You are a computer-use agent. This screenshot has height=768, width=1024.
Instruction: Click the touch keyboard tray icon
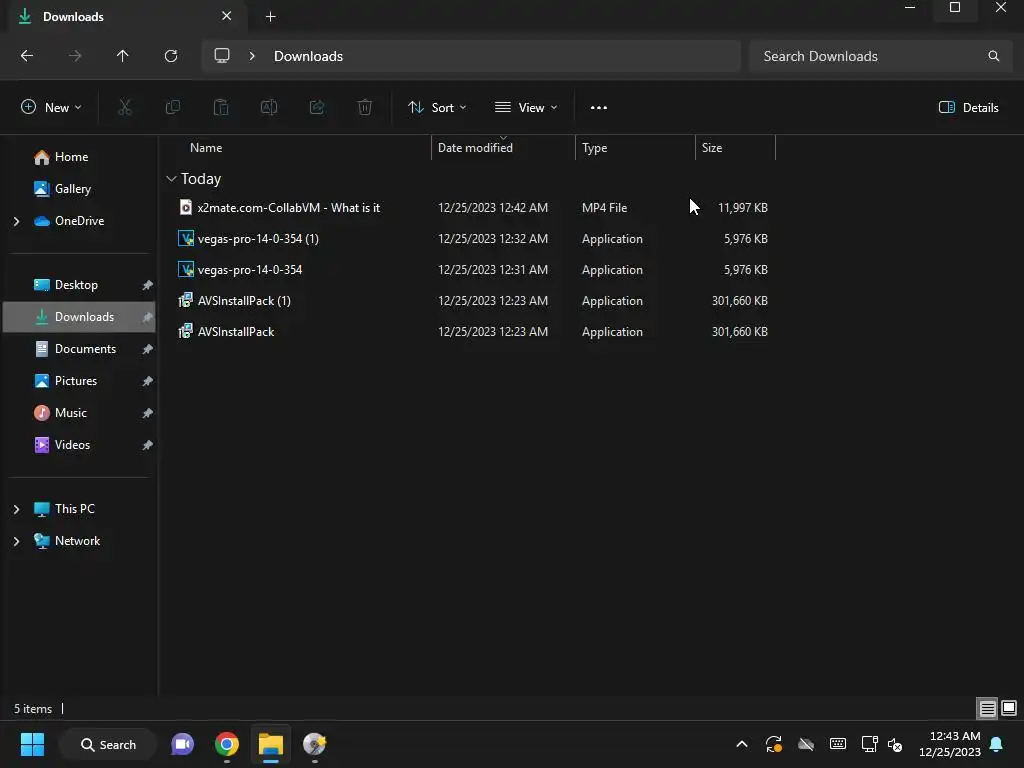[838, 744]
